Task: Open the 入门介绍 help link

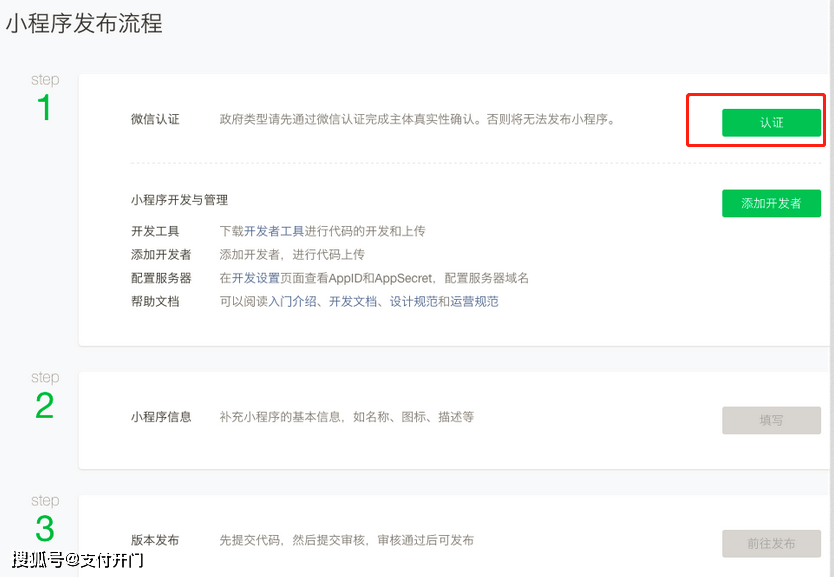Action: (x=293, y=301)
